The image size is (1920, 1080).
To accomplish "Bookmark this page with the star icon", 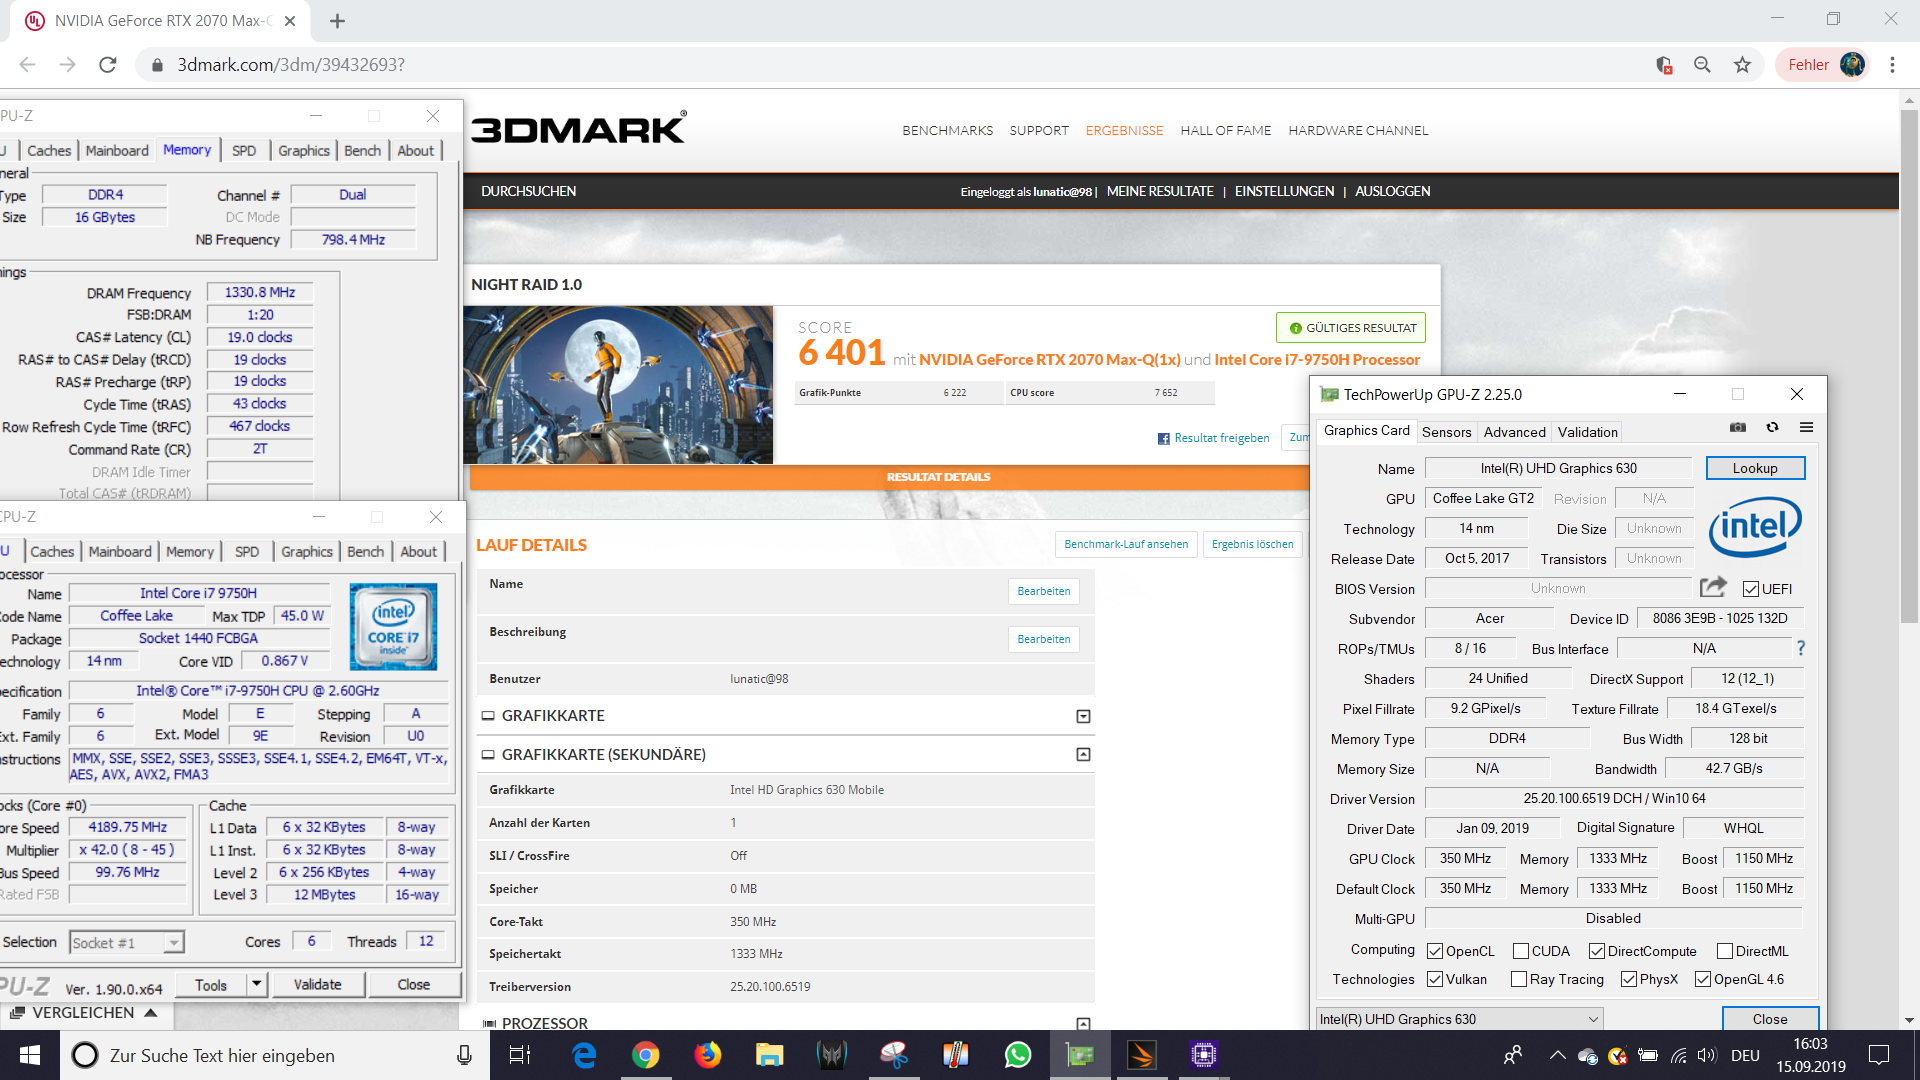I will tap(1742, 65).
